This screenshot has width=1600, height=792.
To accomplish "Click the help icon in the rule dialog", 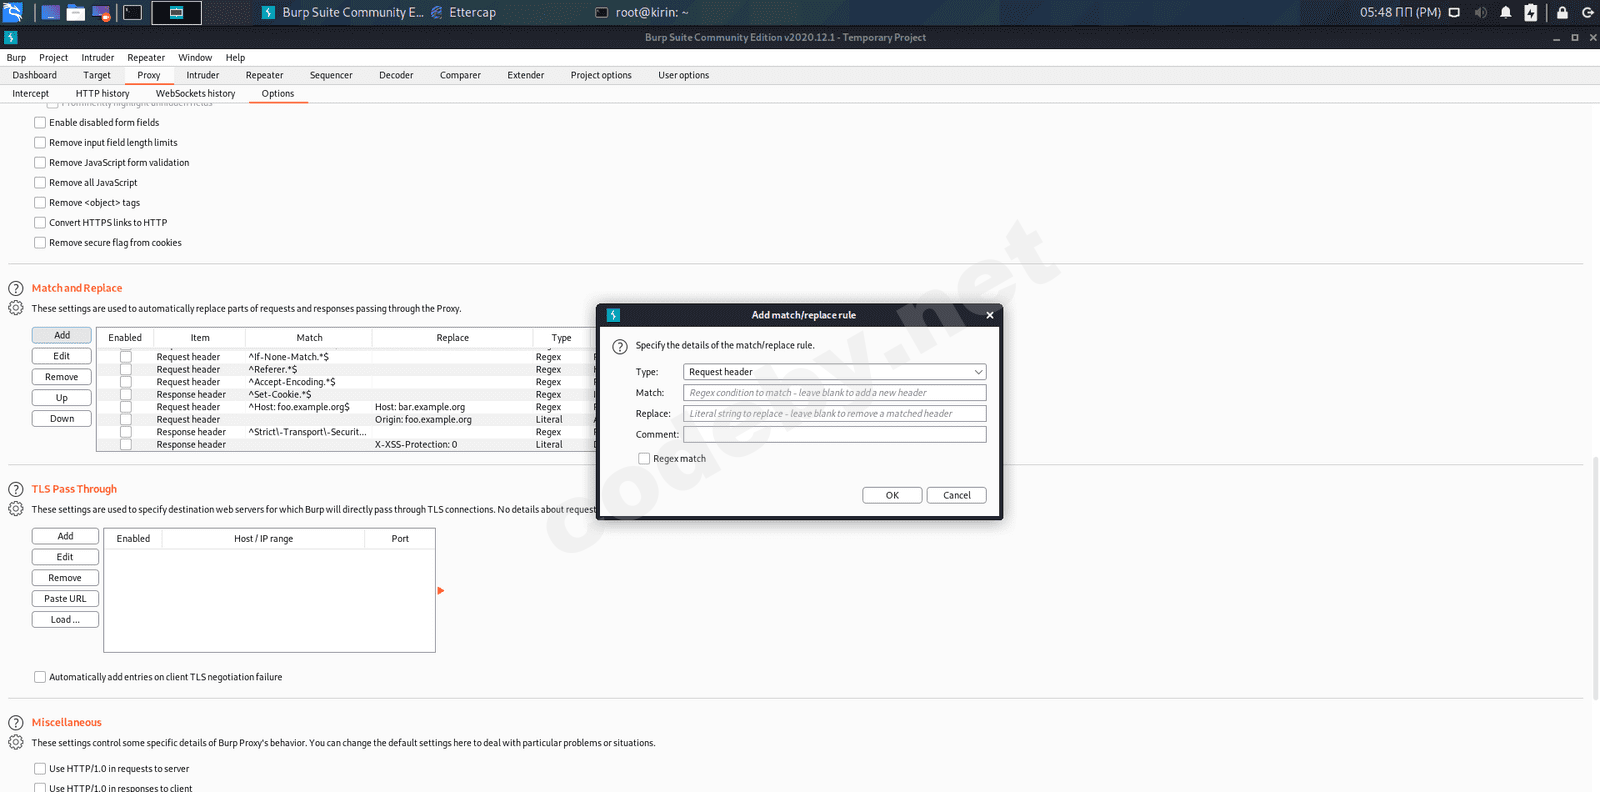I will tap(620, 346).
